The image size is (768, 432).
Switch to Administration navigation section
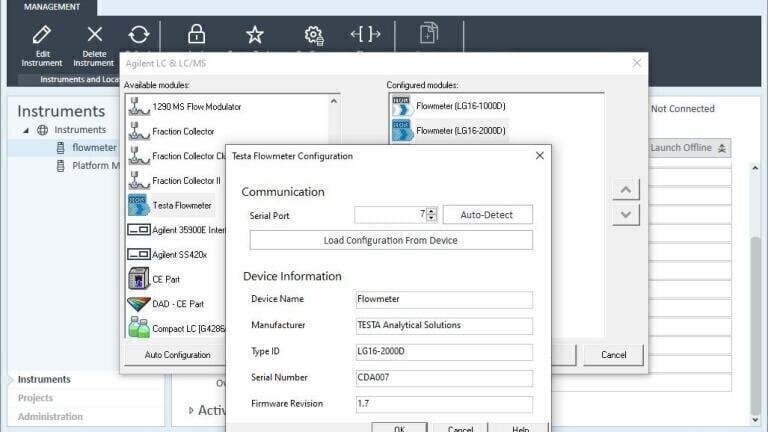pyautogui.click(x=50, y=416)
